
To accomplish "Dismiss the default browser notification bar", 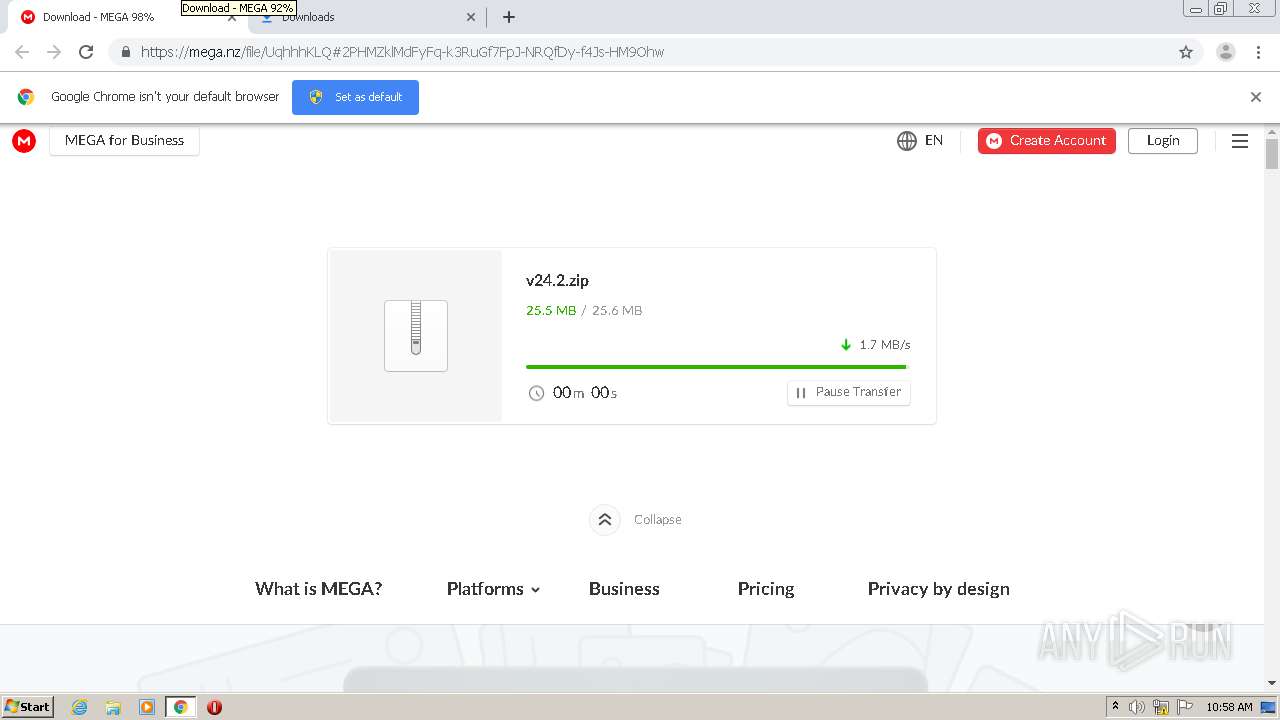I will click(1256, 97).
